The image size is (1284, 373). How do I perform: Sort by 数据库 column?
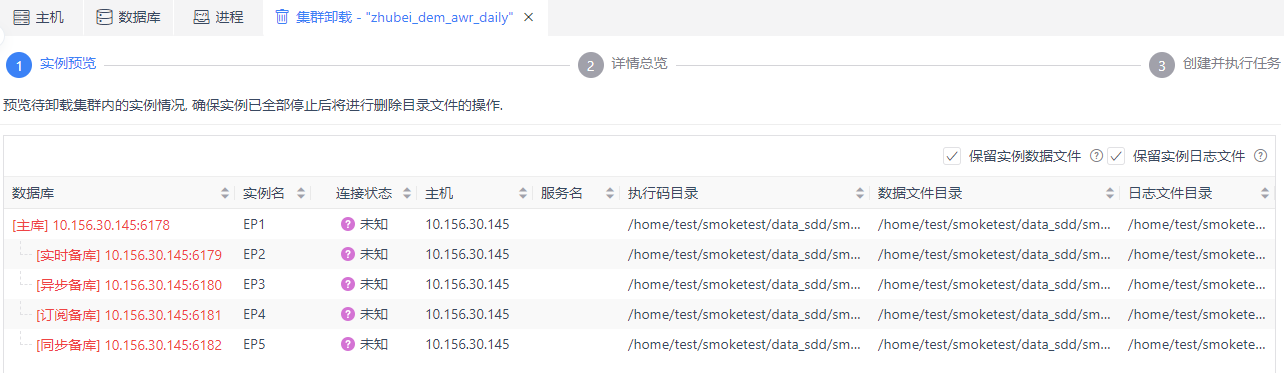tap(225, 193)
